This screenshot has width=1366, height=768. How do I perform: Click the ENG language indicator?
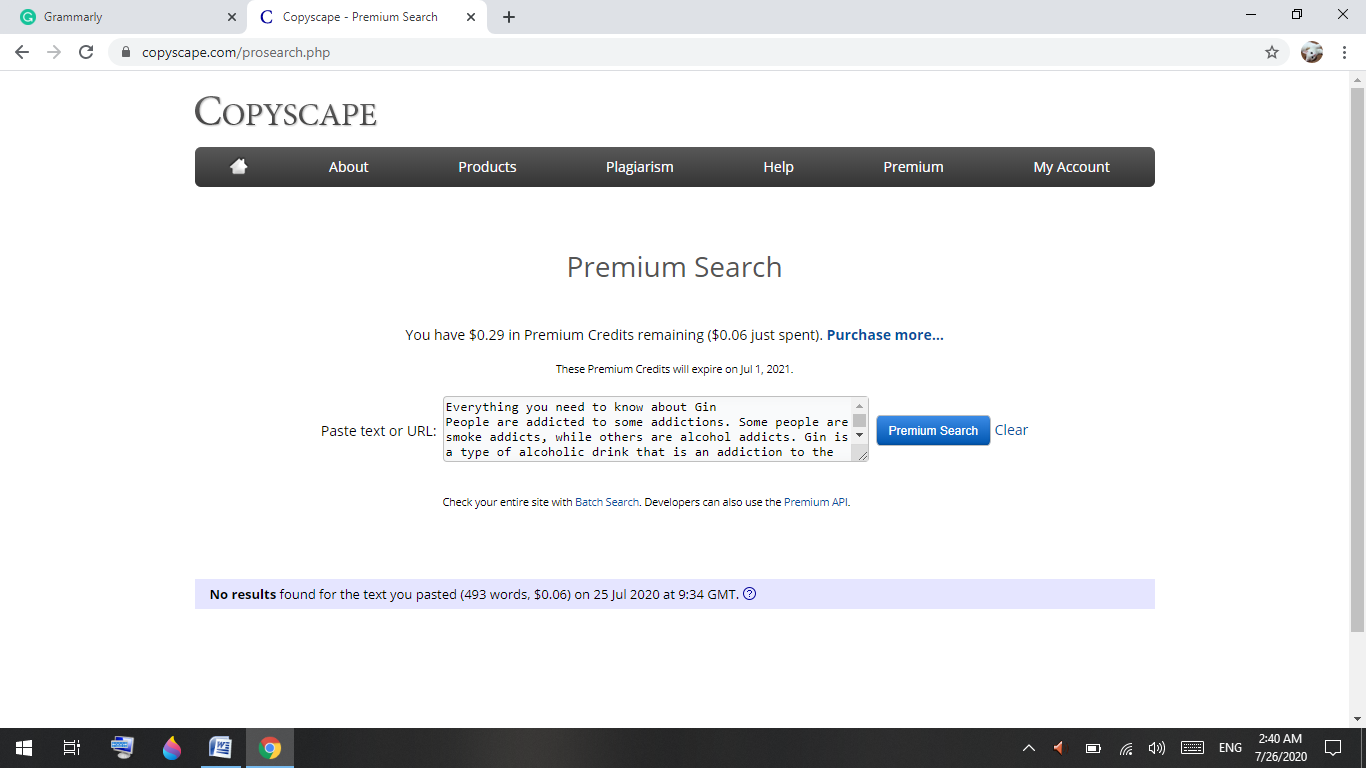pyautogui.click(x=1230, y=748)
